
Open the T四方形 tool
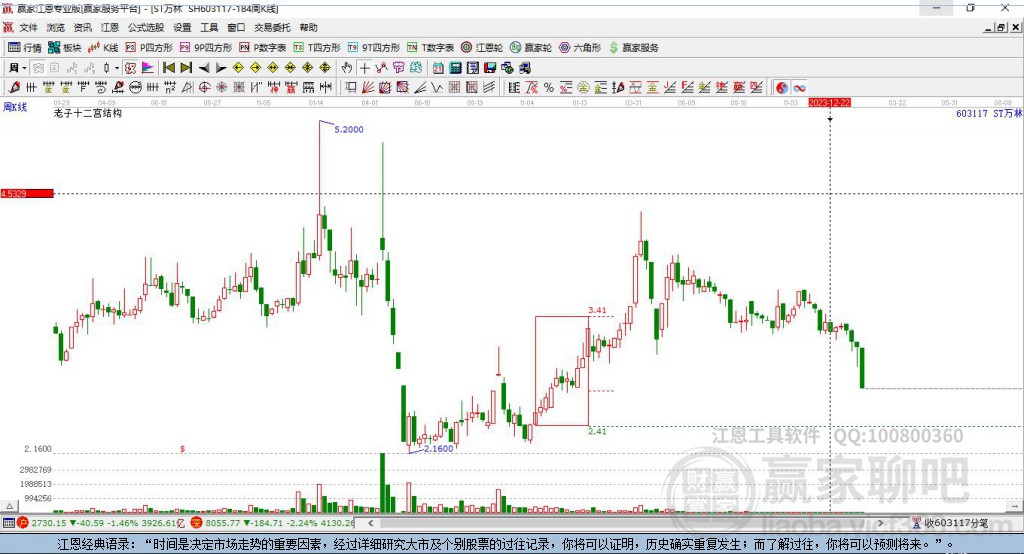[x=317, y=48]
